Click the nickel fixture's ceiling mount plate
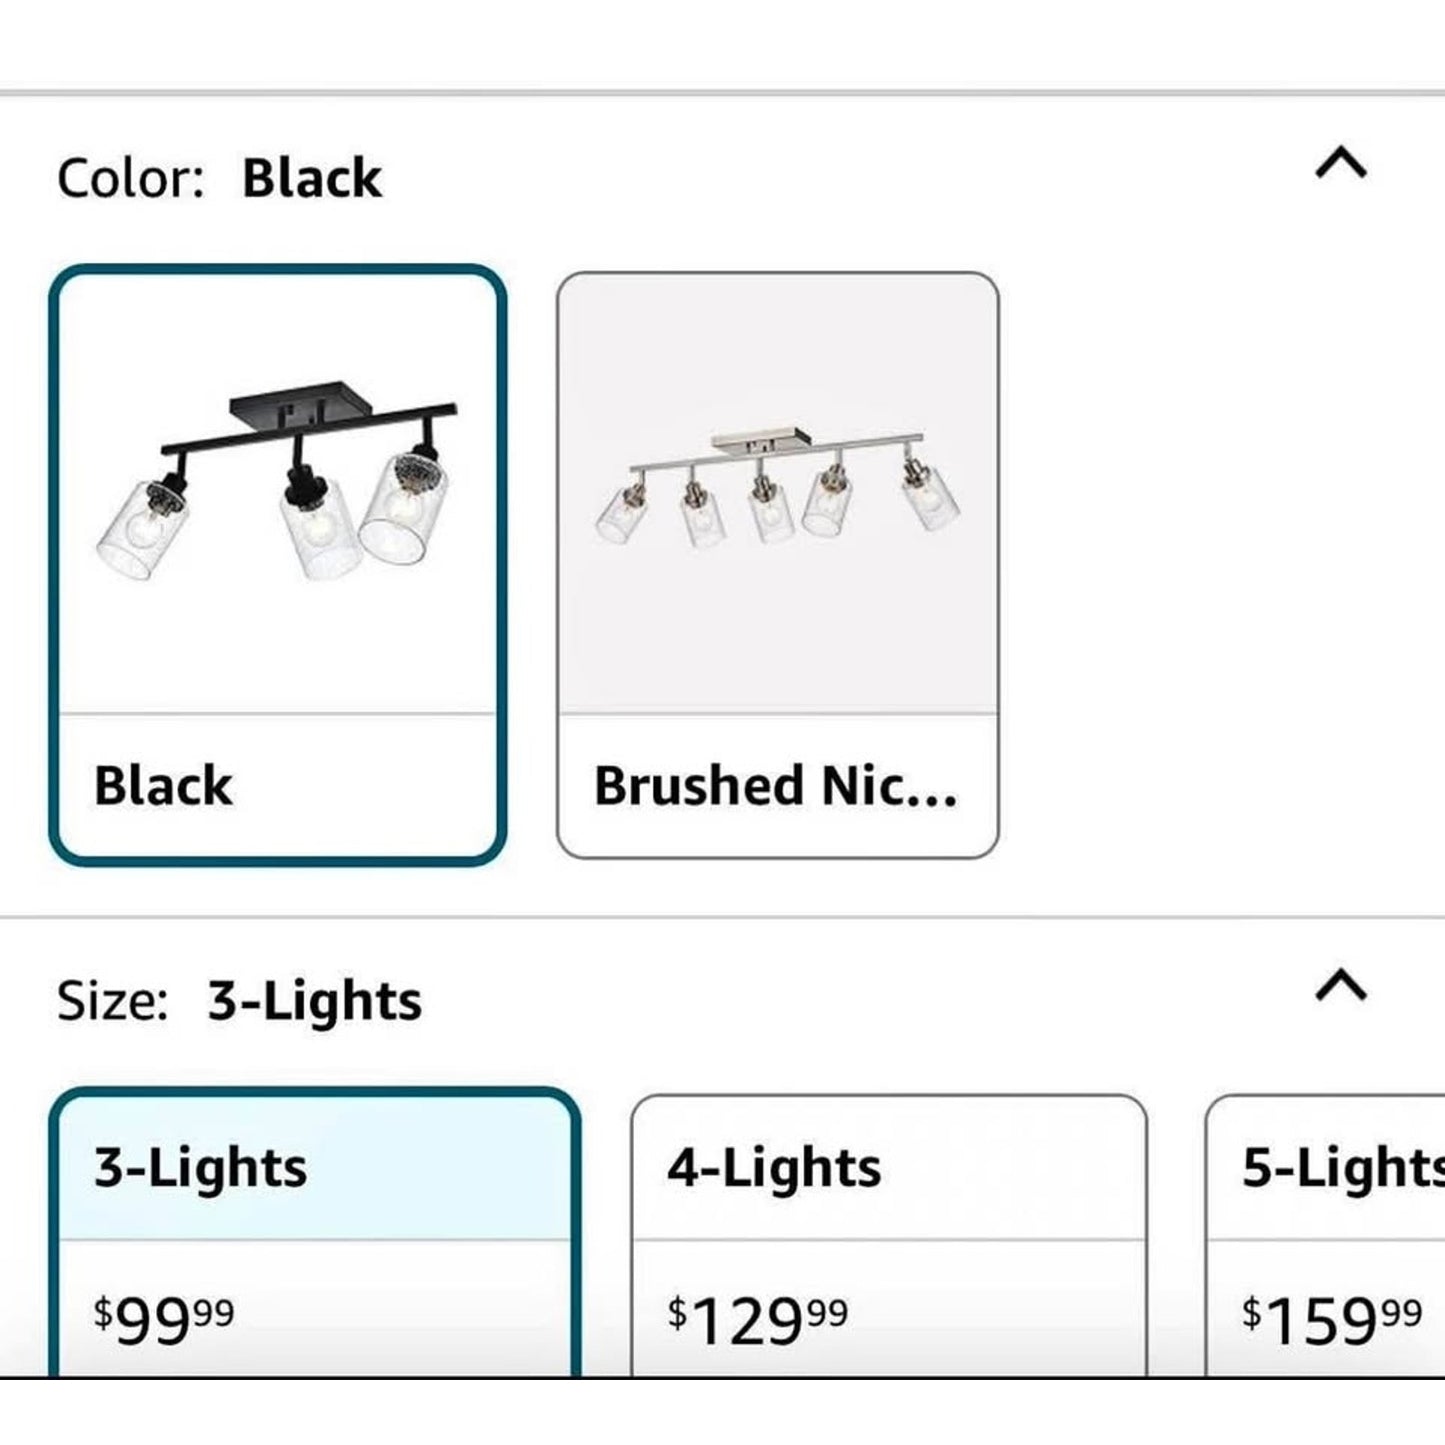 pyautogui.click(x=760, y=440)
